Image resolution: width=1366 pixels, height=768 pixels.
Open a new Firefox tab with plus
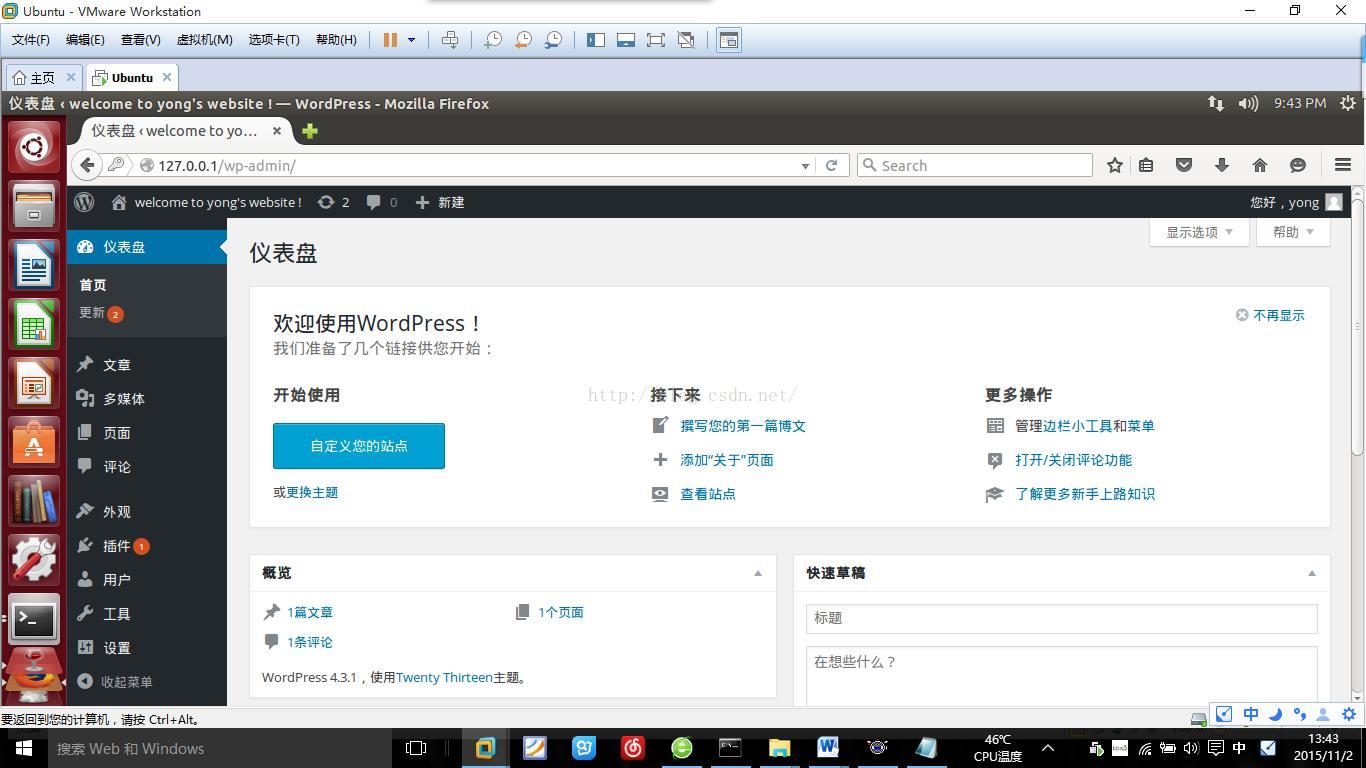(x=310, y=131)
